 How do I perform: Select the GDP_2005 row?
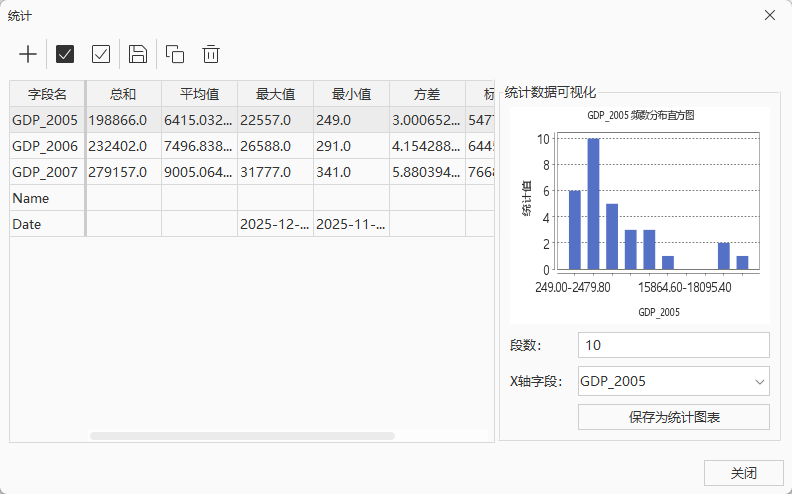pos(45,120)
